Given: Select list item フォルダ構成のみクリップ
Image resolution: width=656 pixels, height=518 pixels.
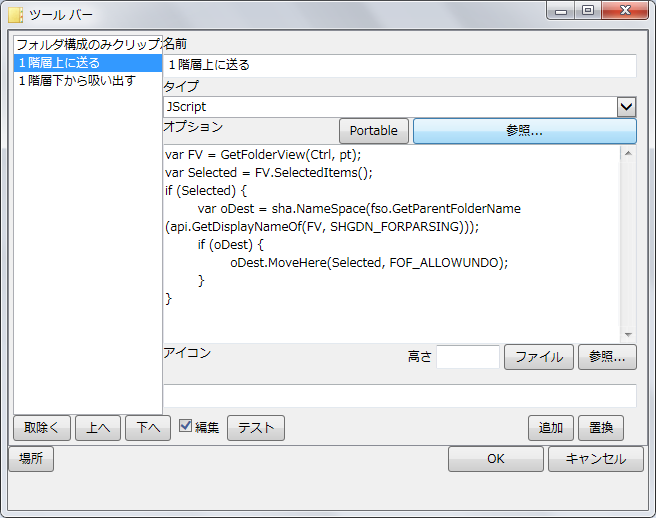Looking at the screenshot, I should tap(88, 44).
